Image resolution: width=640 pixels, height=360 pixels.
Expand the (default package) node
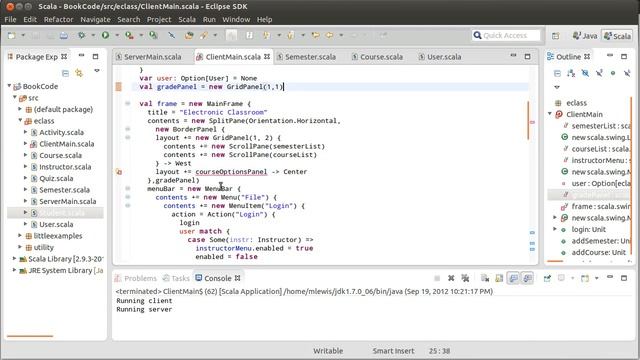(x=20, y=109)
